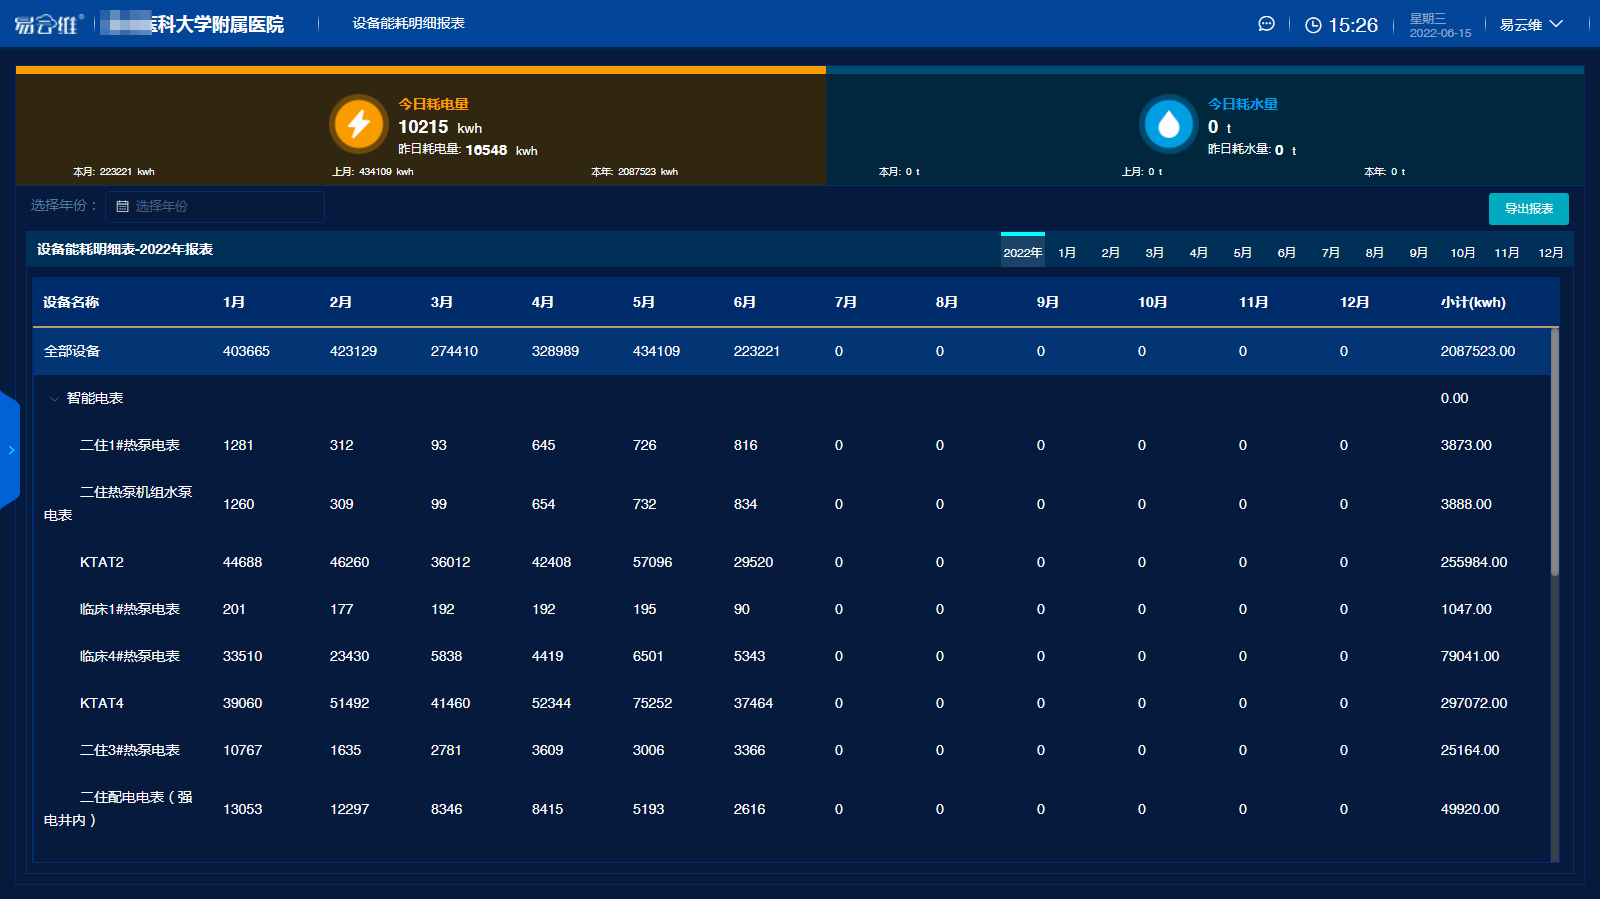This screenshot has width=1600, height=899.
Task: Click the 设备能耗明细报表 header title
Action: (x=408, y=23)
